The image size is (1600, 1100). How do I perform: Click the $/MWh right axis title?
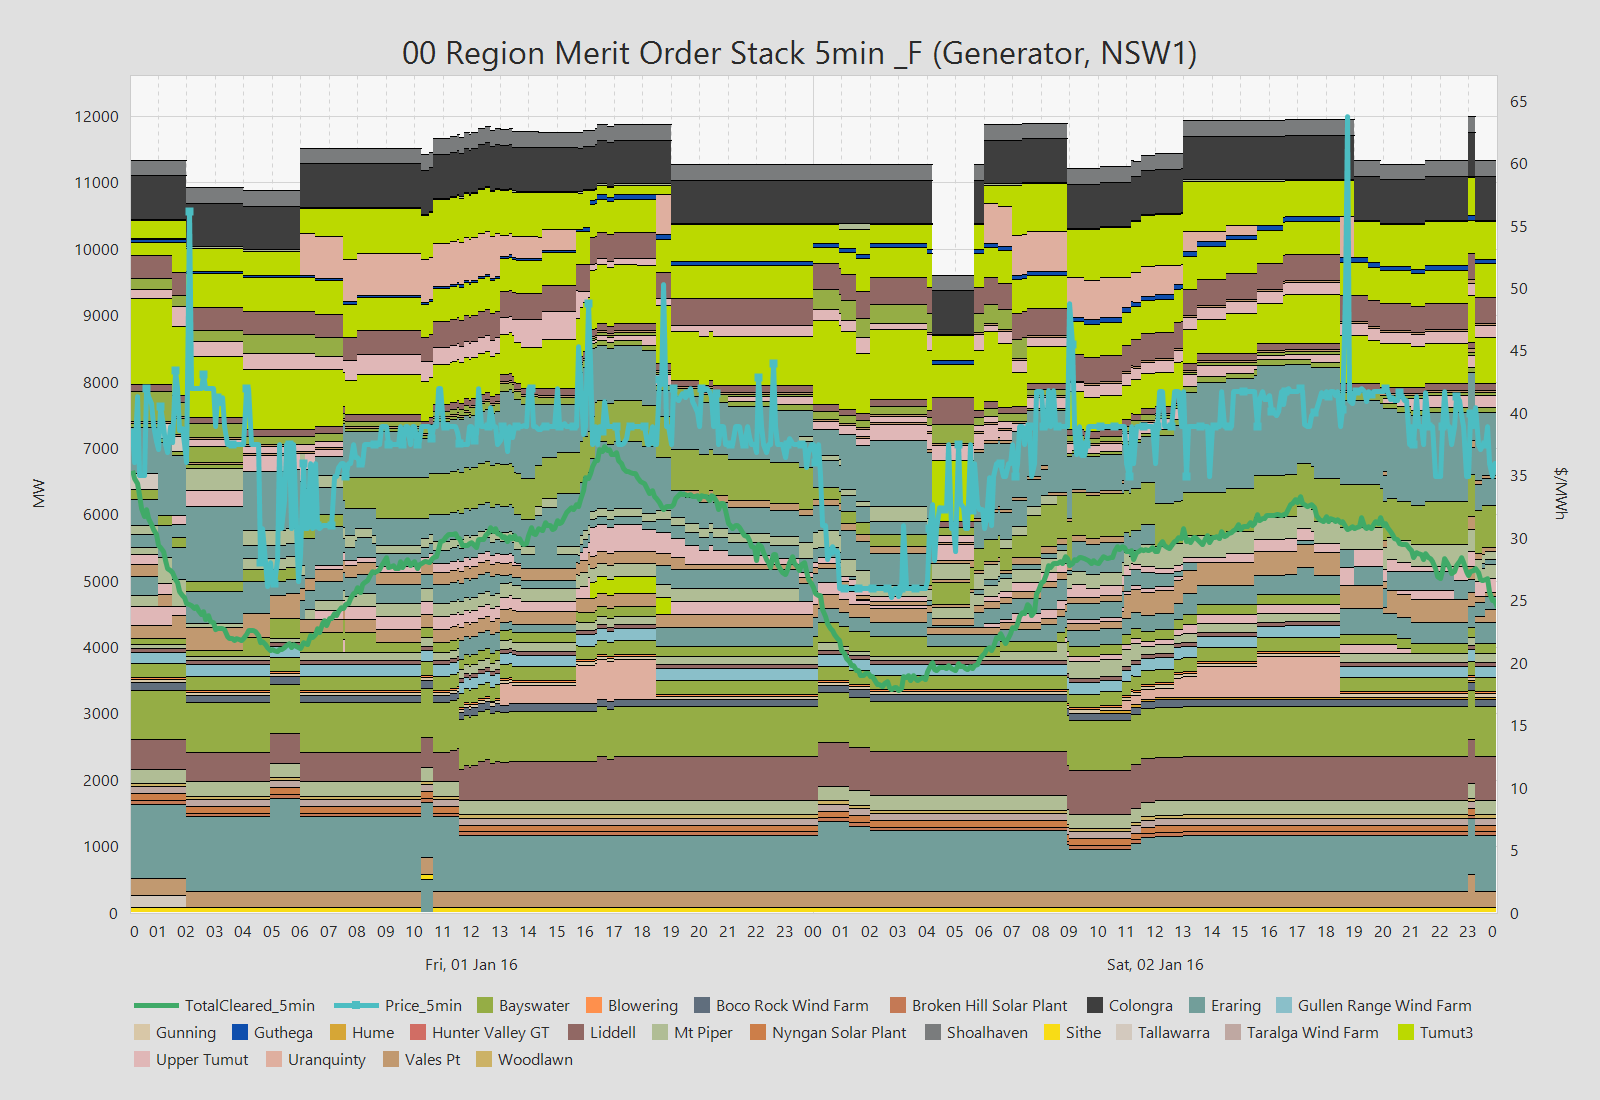tap(1560, 493)
